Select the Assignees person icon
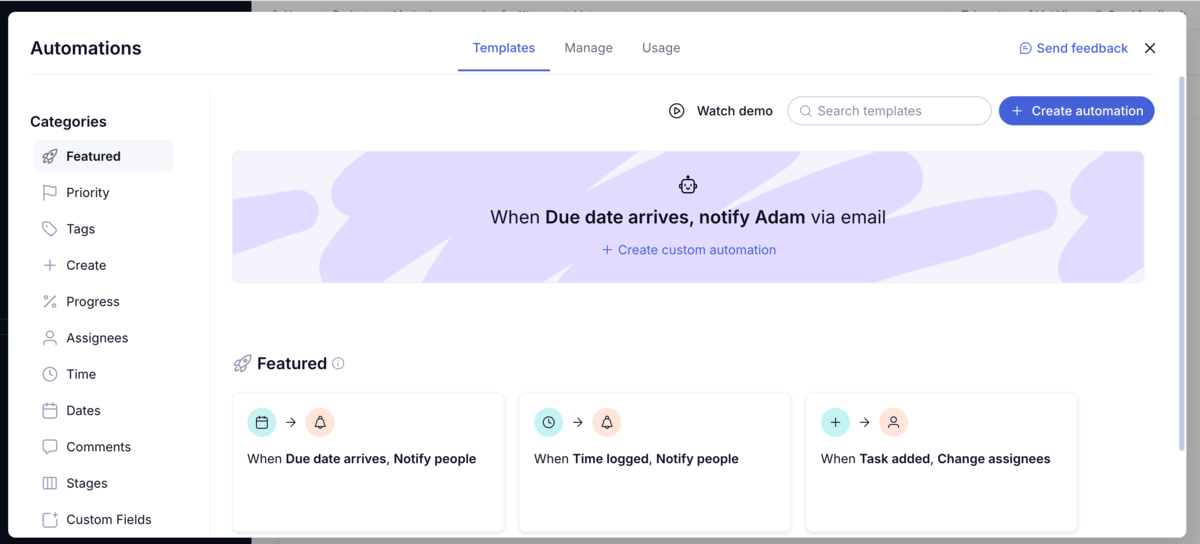The height and width of the screenshot is (544, 1200). click(x=50, y=338)
